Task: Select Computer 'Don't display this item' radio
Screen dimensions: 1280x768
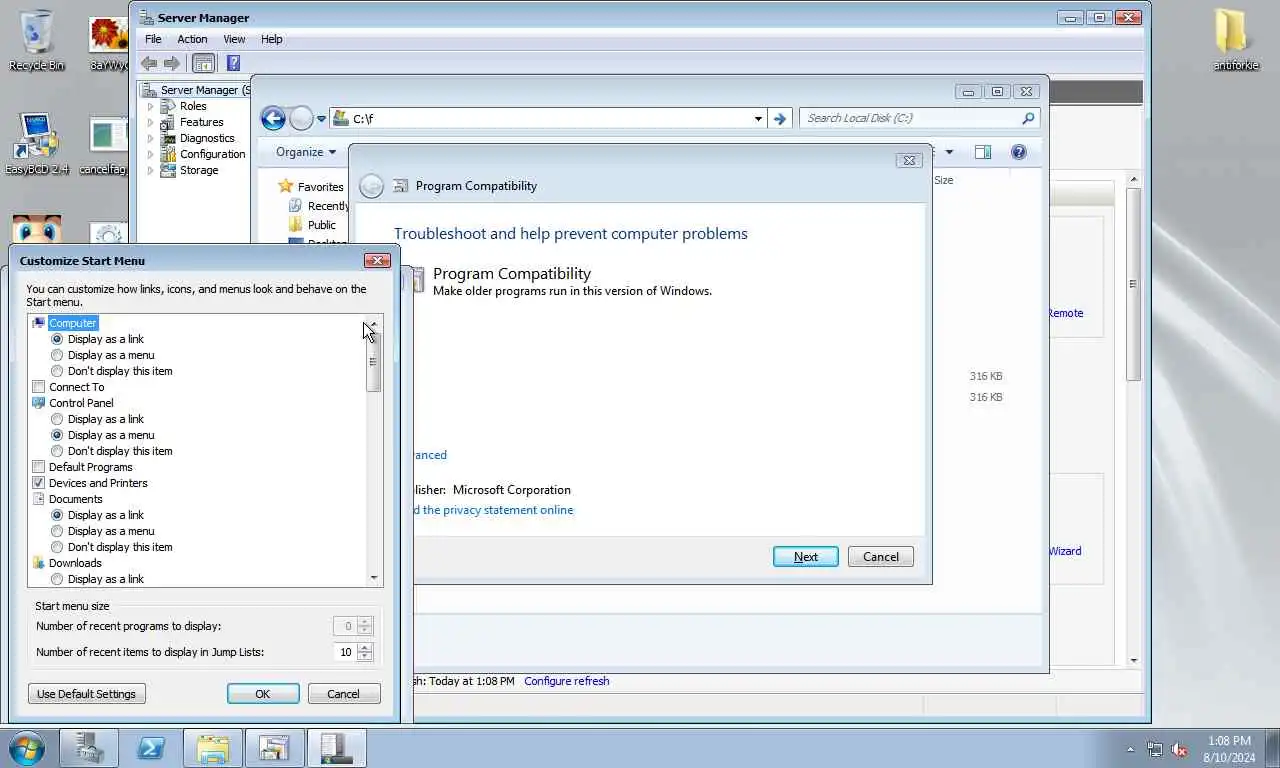Action: (57, 371)
